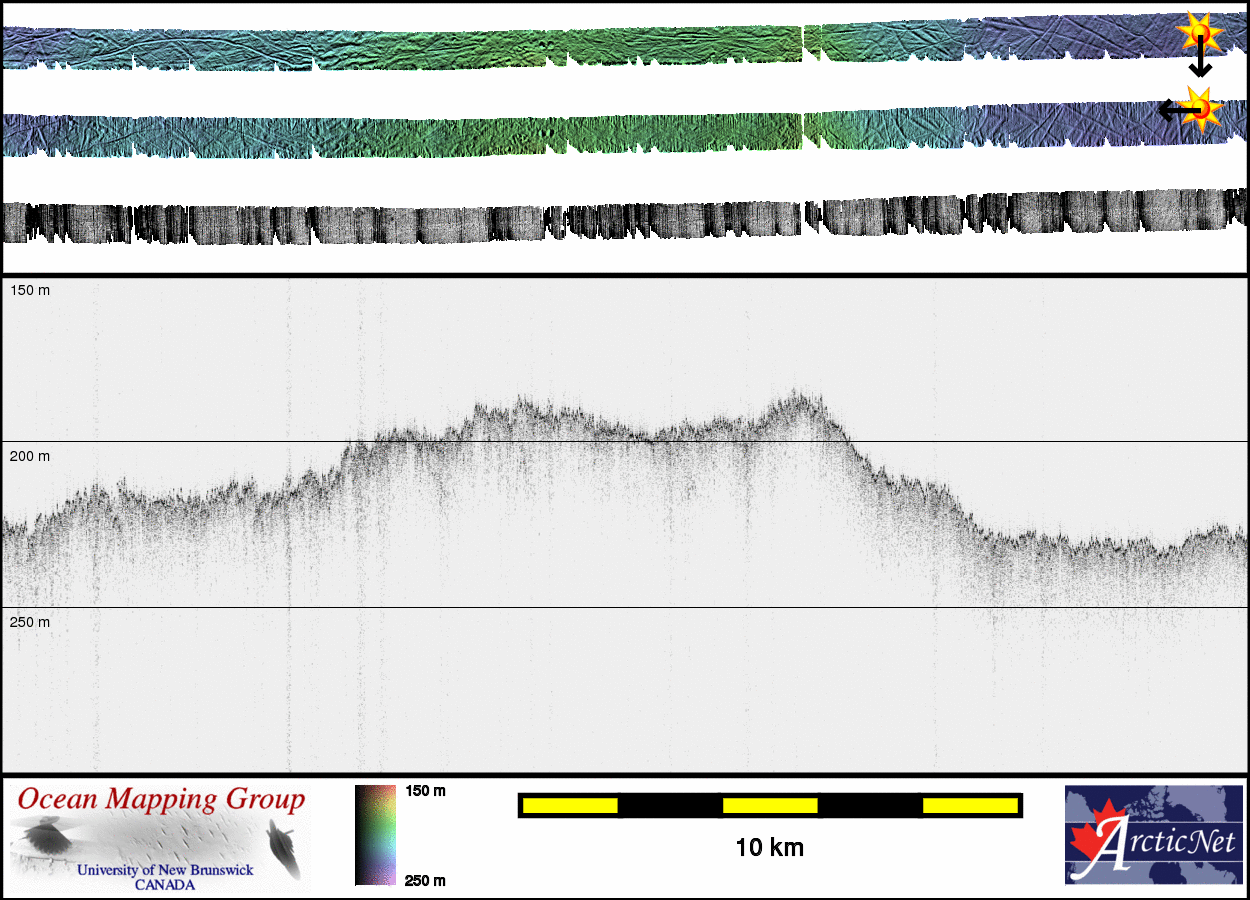Screen dimensions: 1250x900
Task: Click the 150 m label beside color scale
Action: point(425,791)
